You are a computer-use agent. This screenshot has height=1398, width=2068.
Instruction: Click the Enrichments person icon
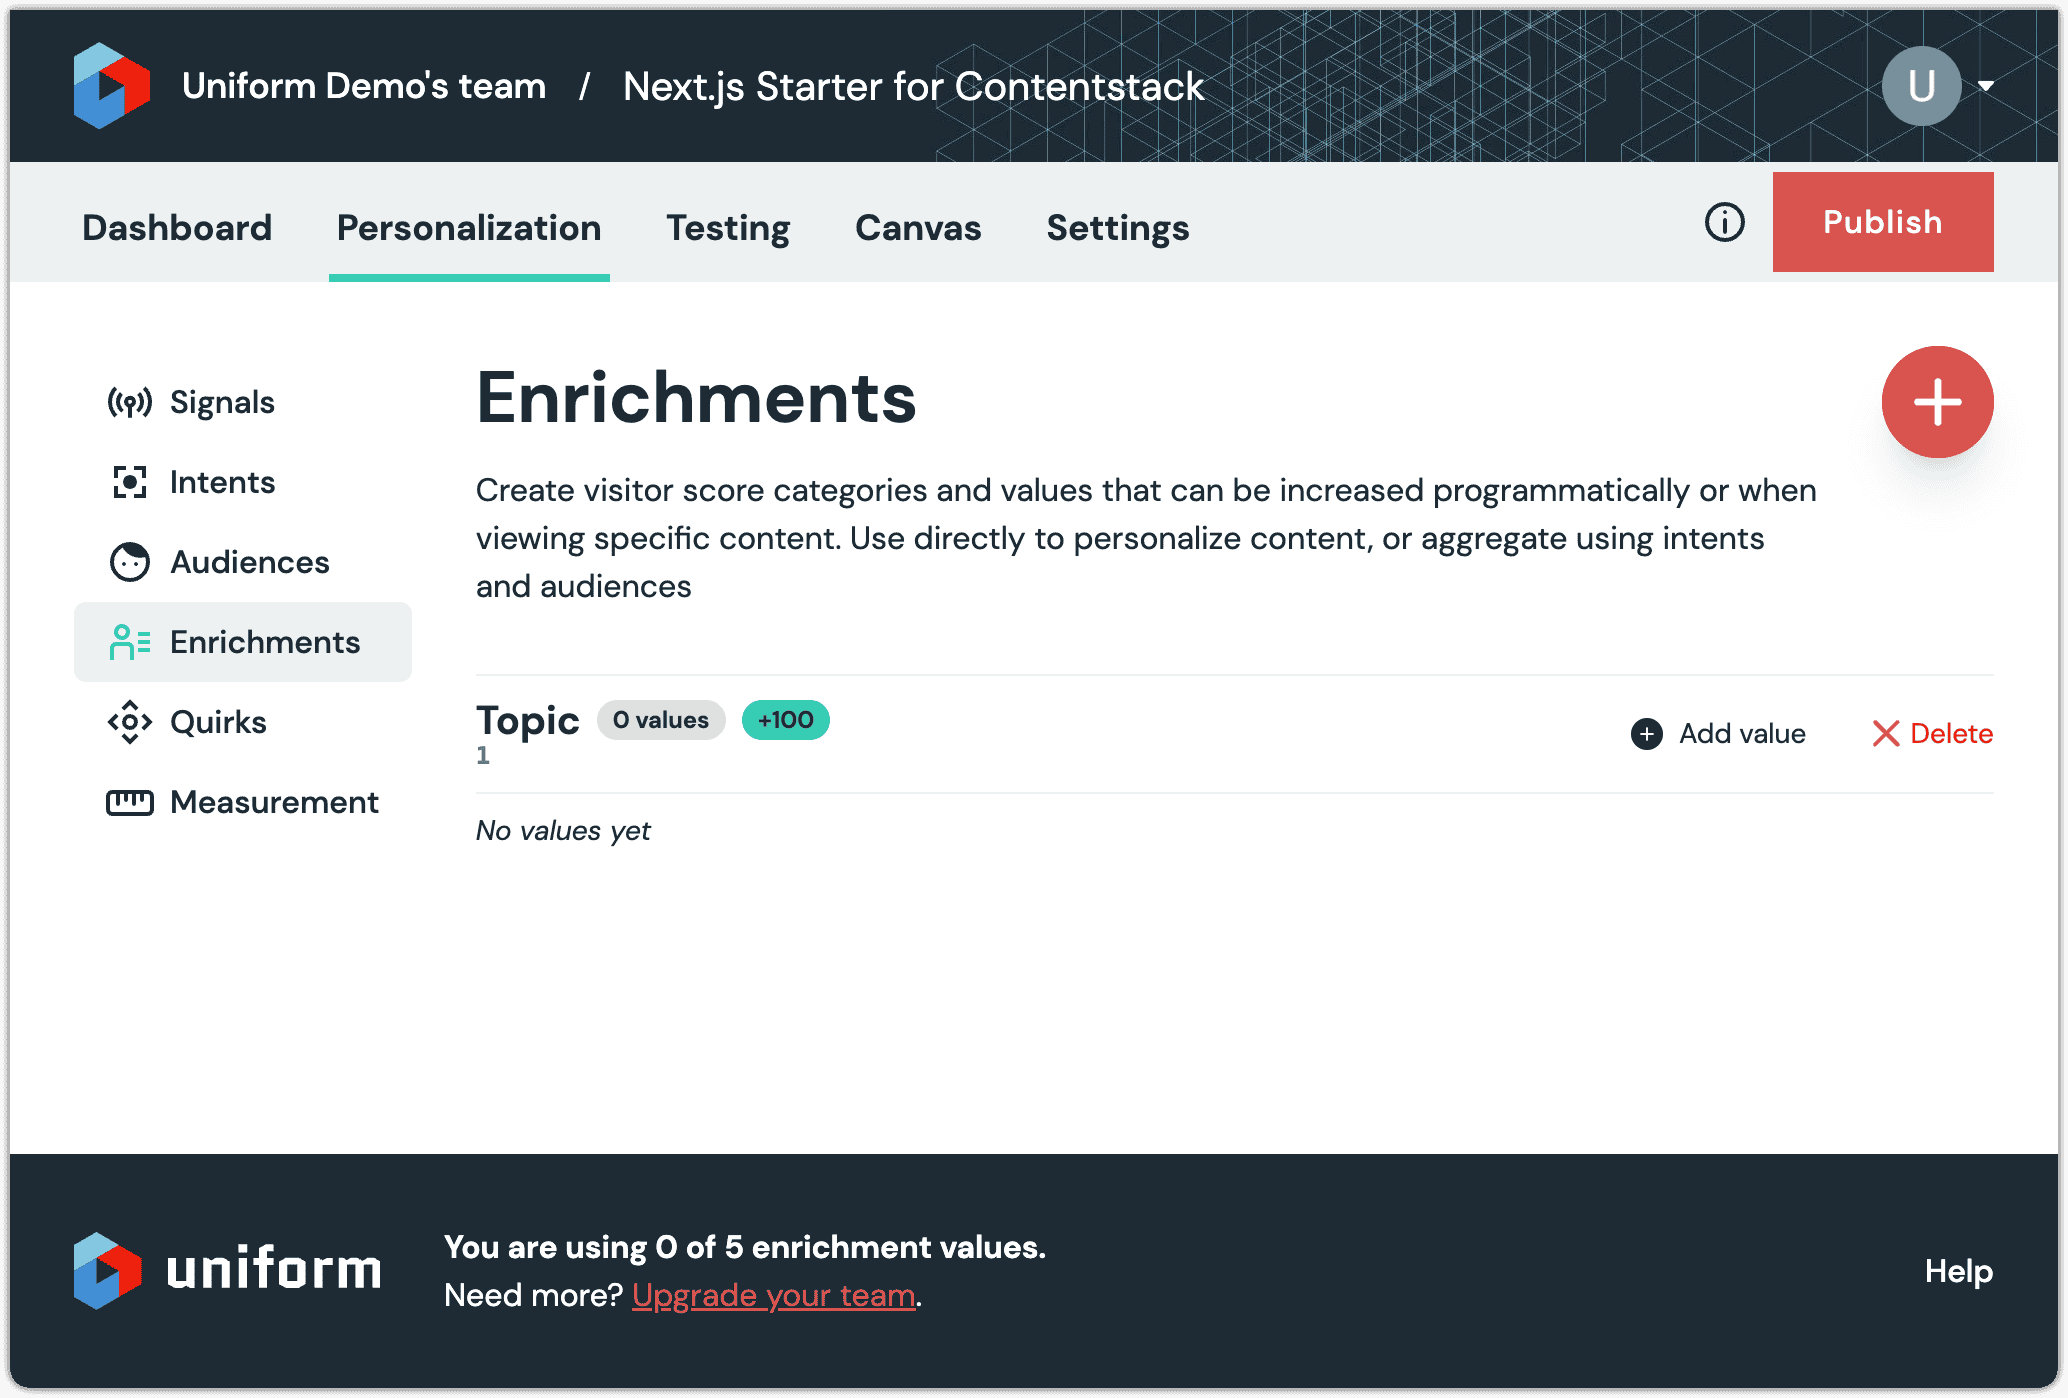[x=129, y=641]
